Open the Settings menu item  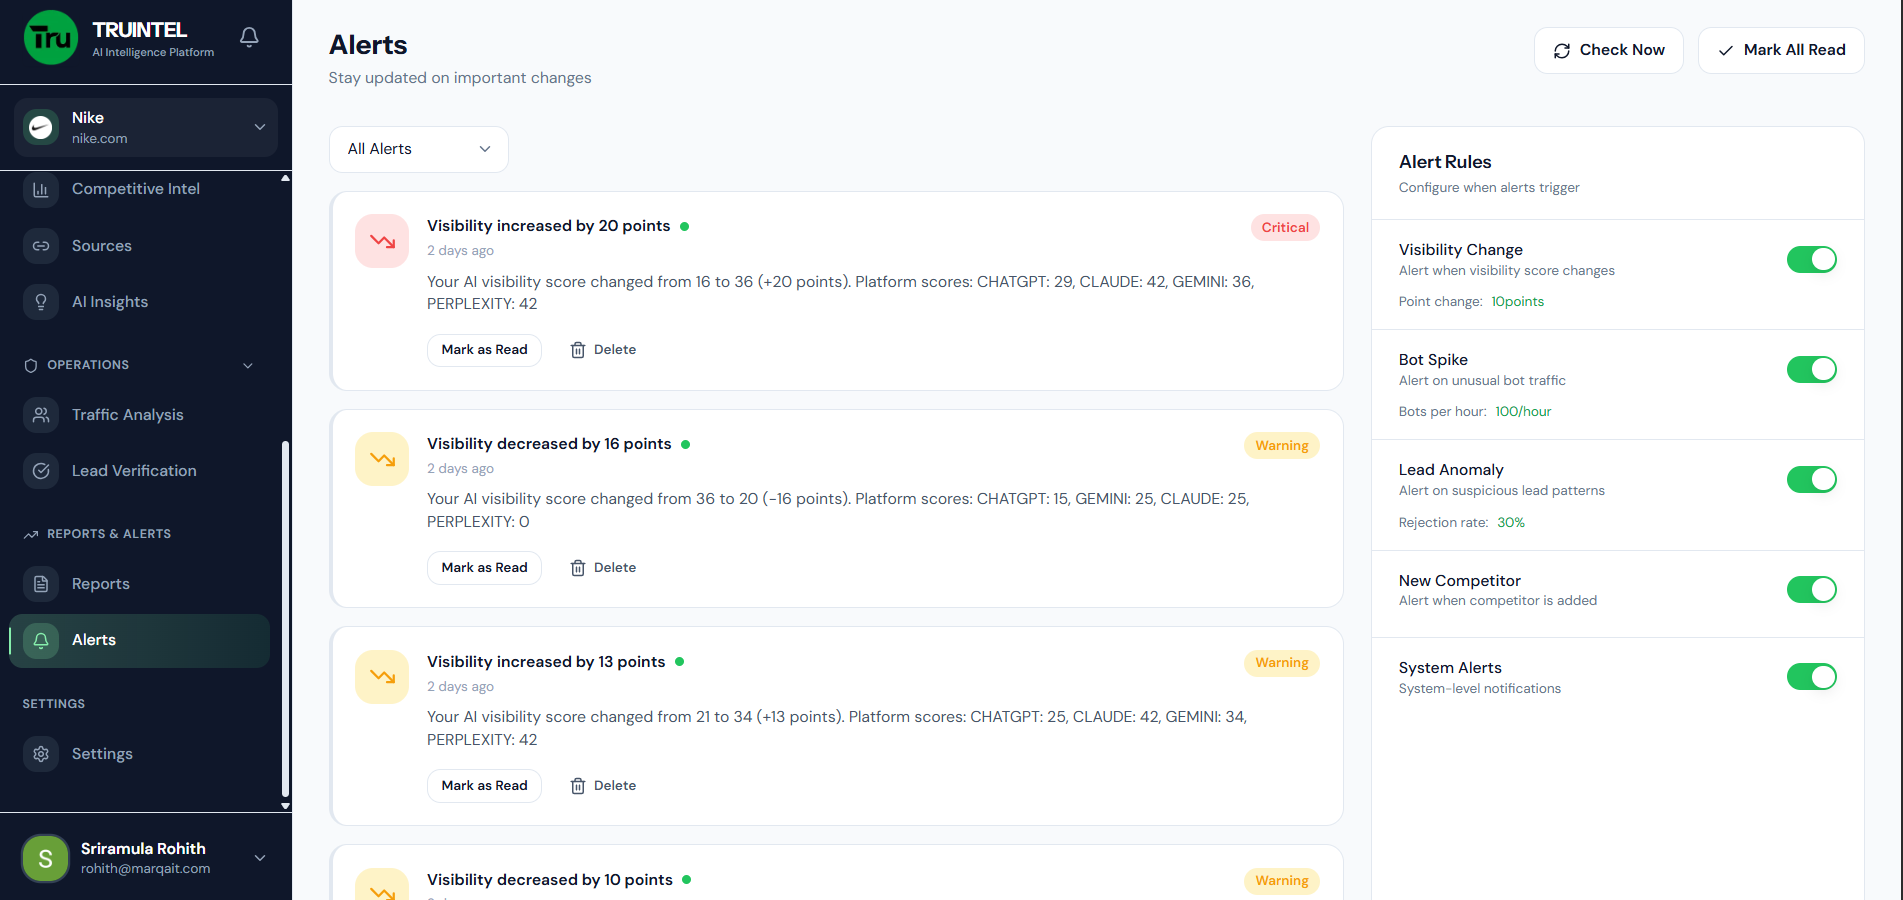(x=102, y=753)
